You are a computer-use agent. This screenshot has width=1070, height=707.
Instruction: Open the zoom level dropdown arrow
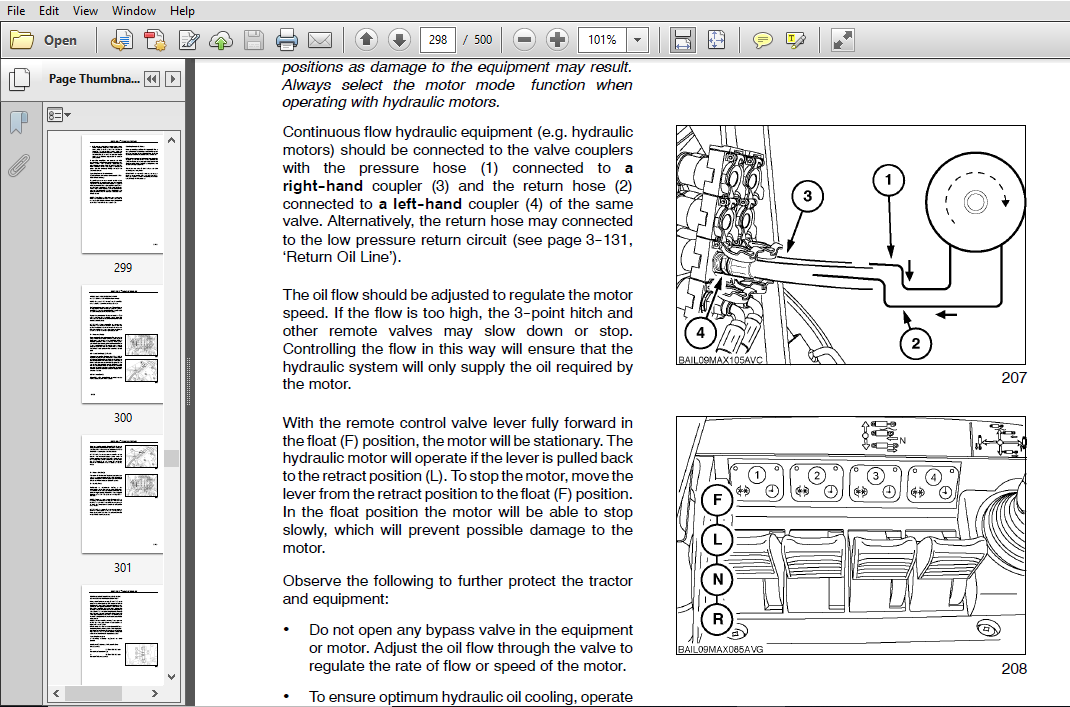pyautogui.click(x=637, y=40)
